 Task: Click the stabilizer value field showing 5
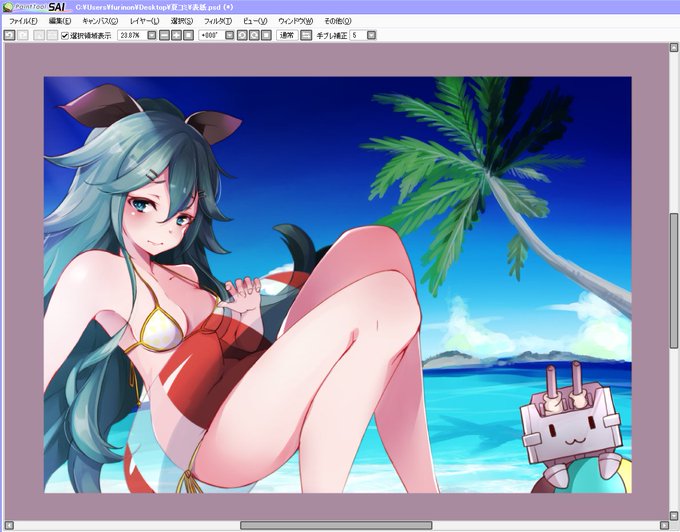358,36
